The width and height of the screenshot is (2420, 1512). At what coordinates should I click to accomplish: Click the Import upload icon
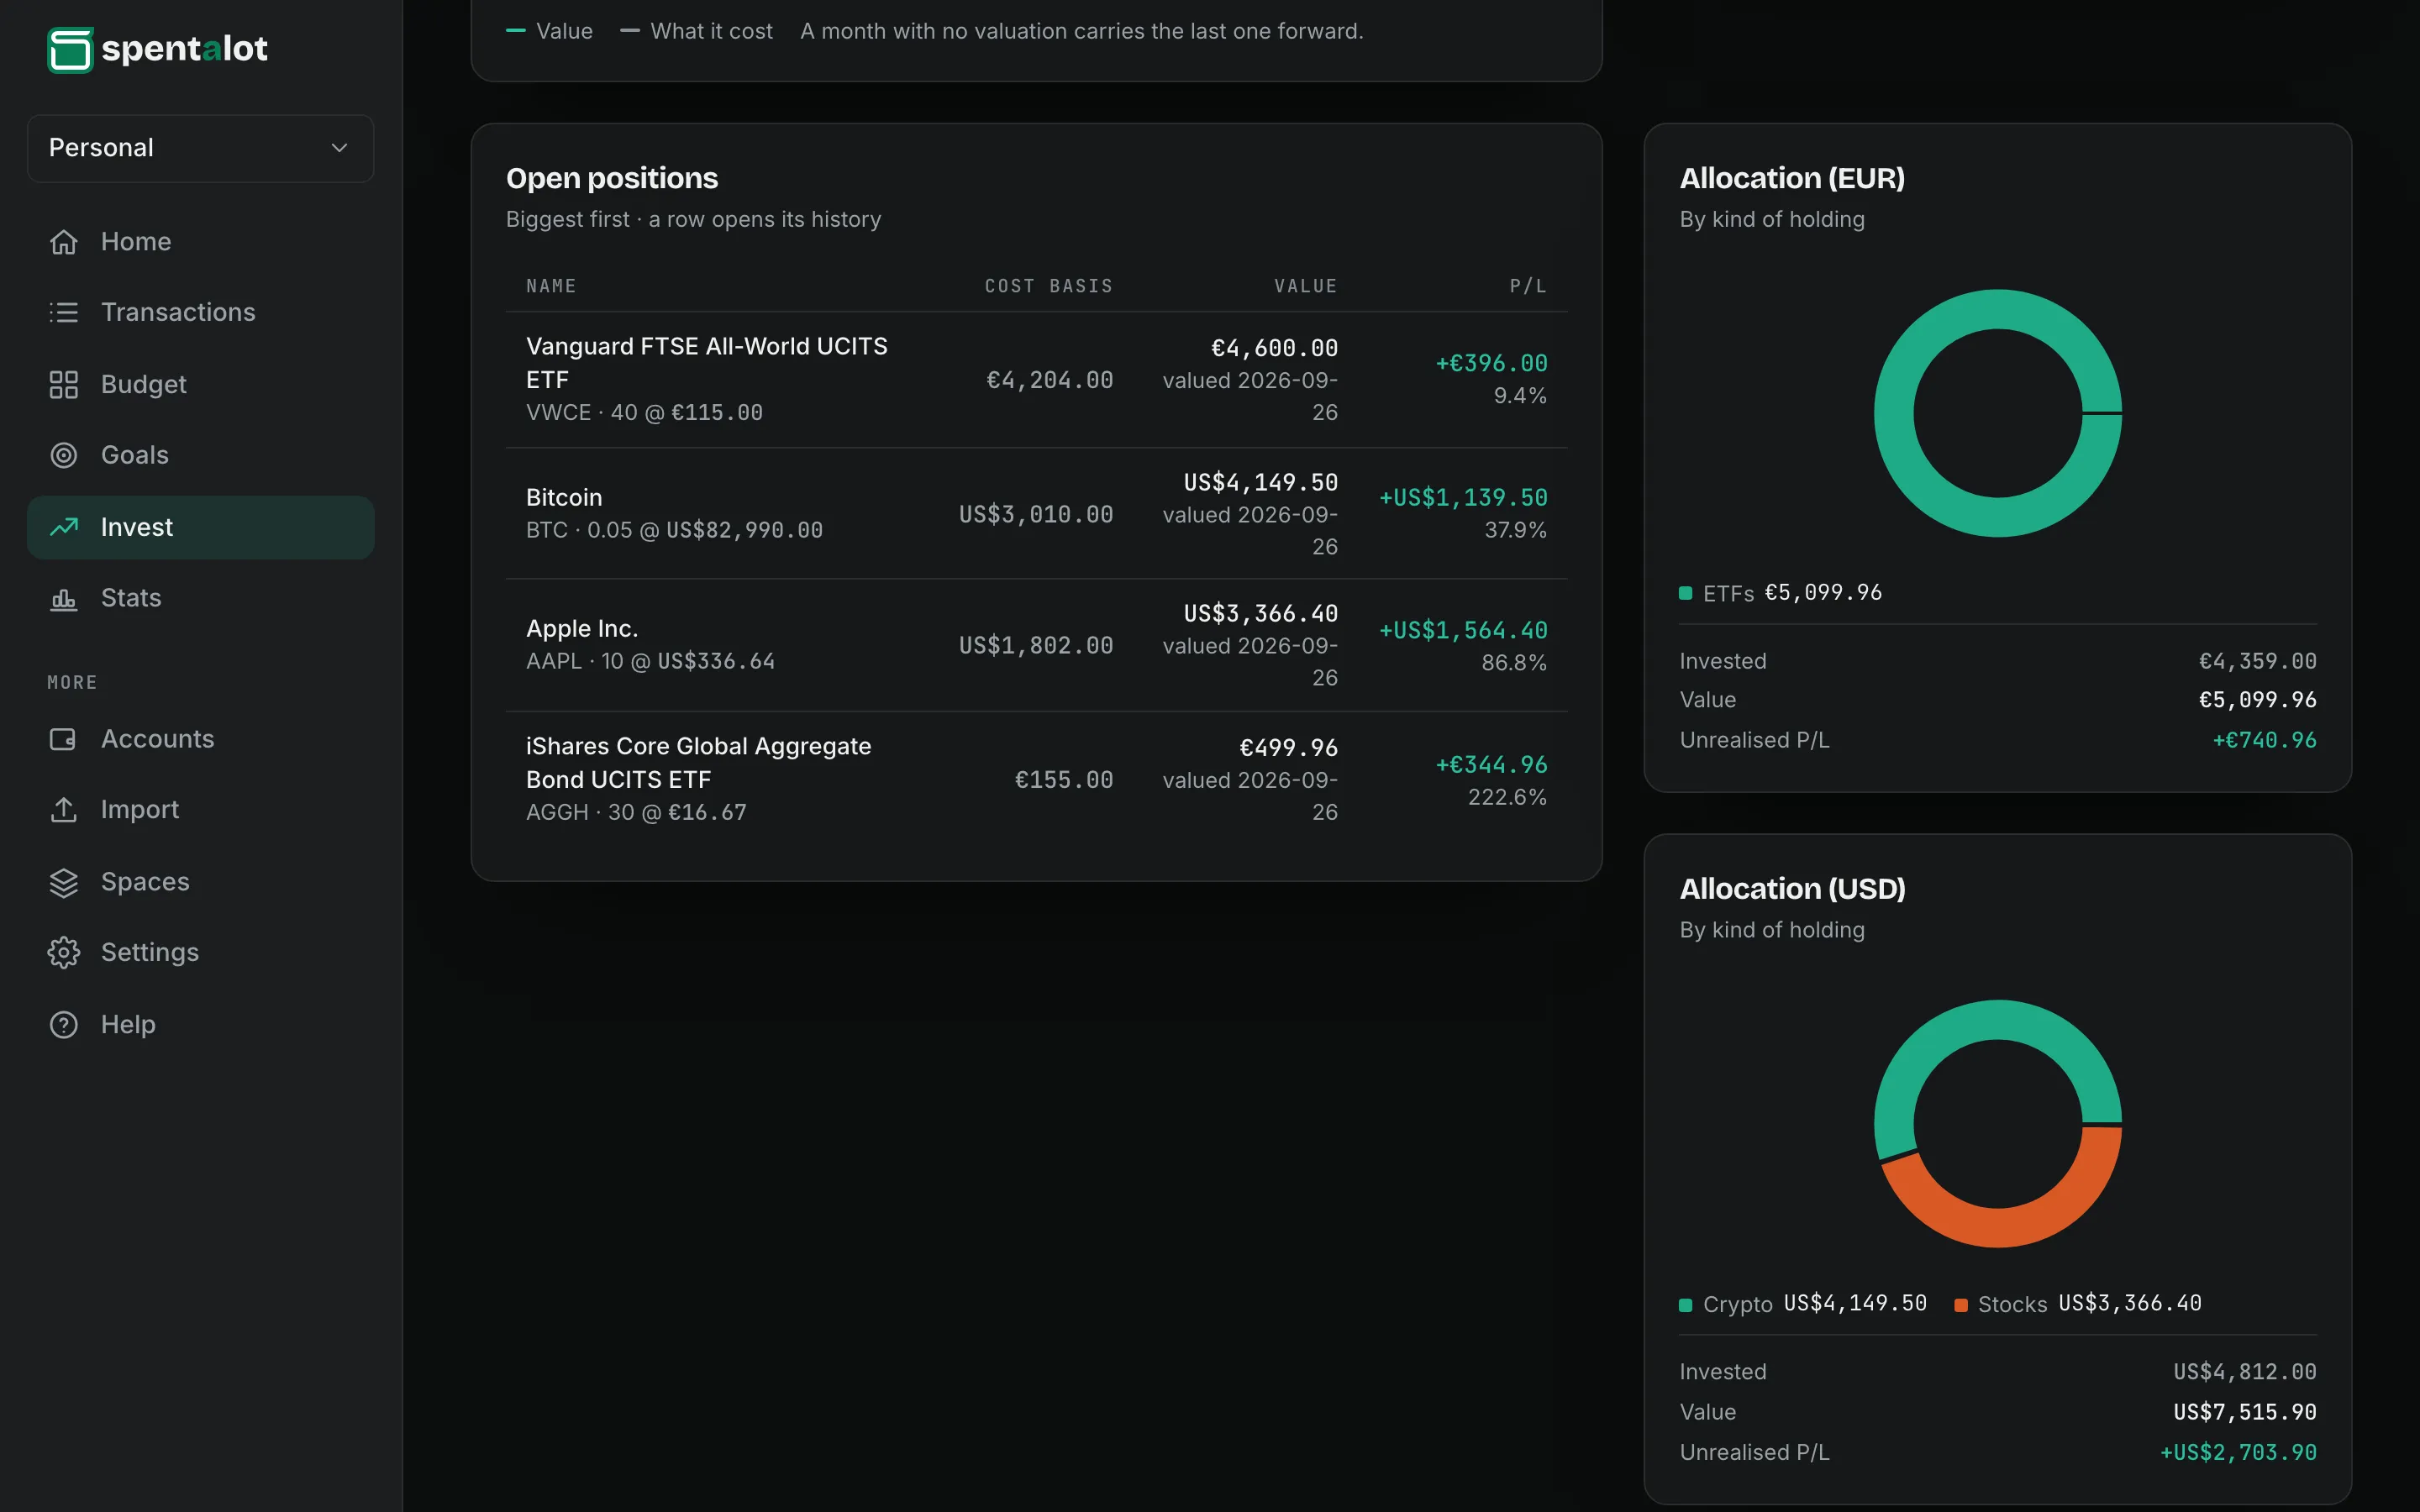tap(64, 810)
